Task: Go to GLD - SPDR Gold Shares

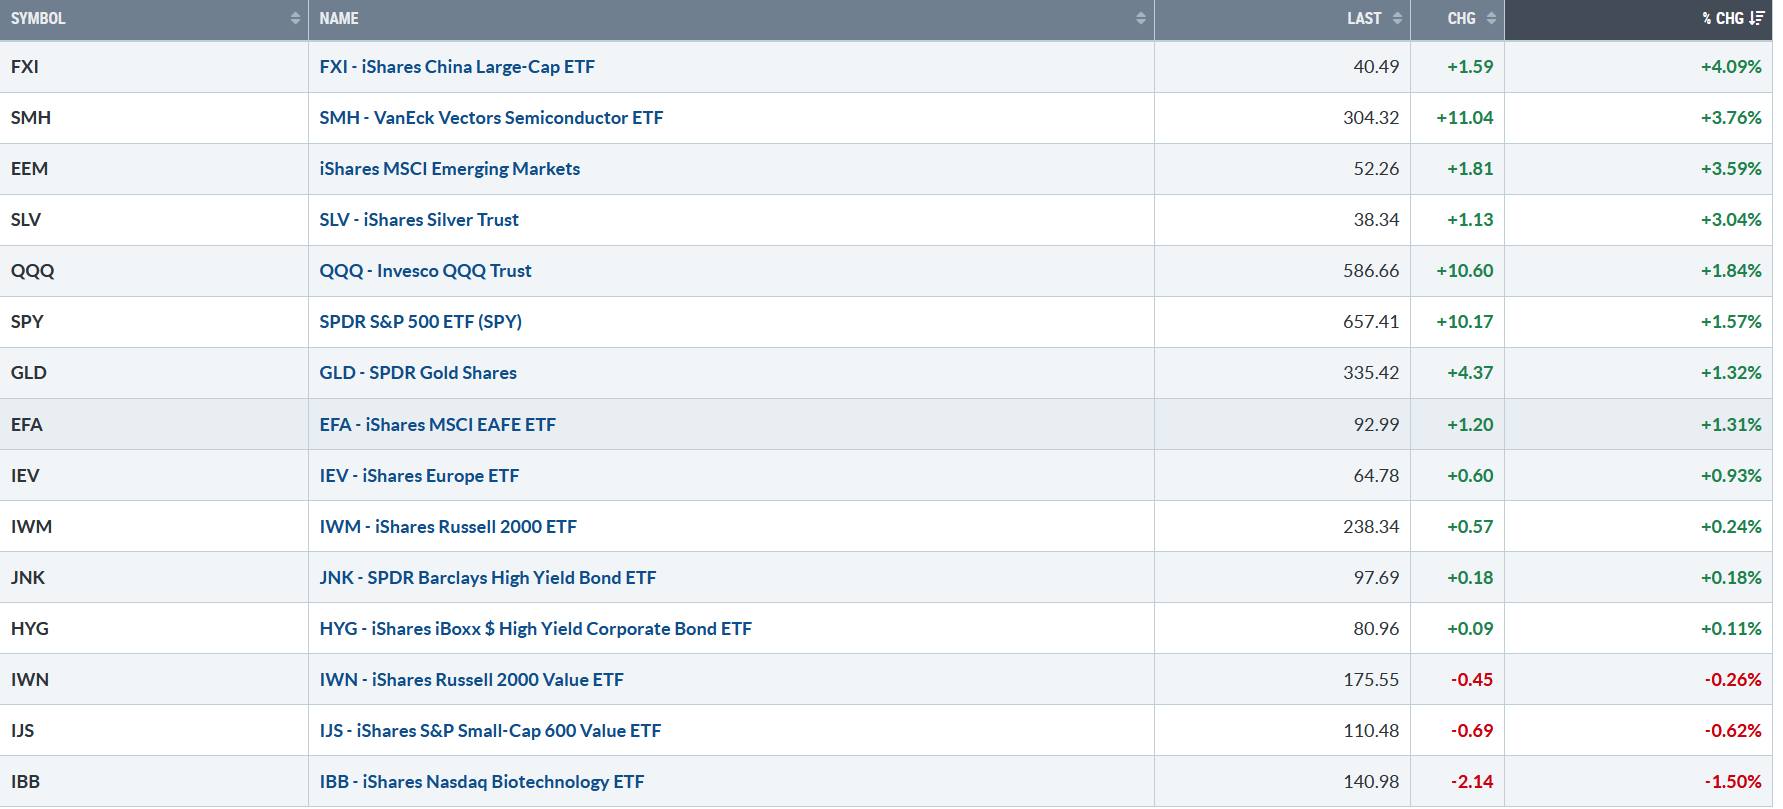Action: [x=418, y=373]
